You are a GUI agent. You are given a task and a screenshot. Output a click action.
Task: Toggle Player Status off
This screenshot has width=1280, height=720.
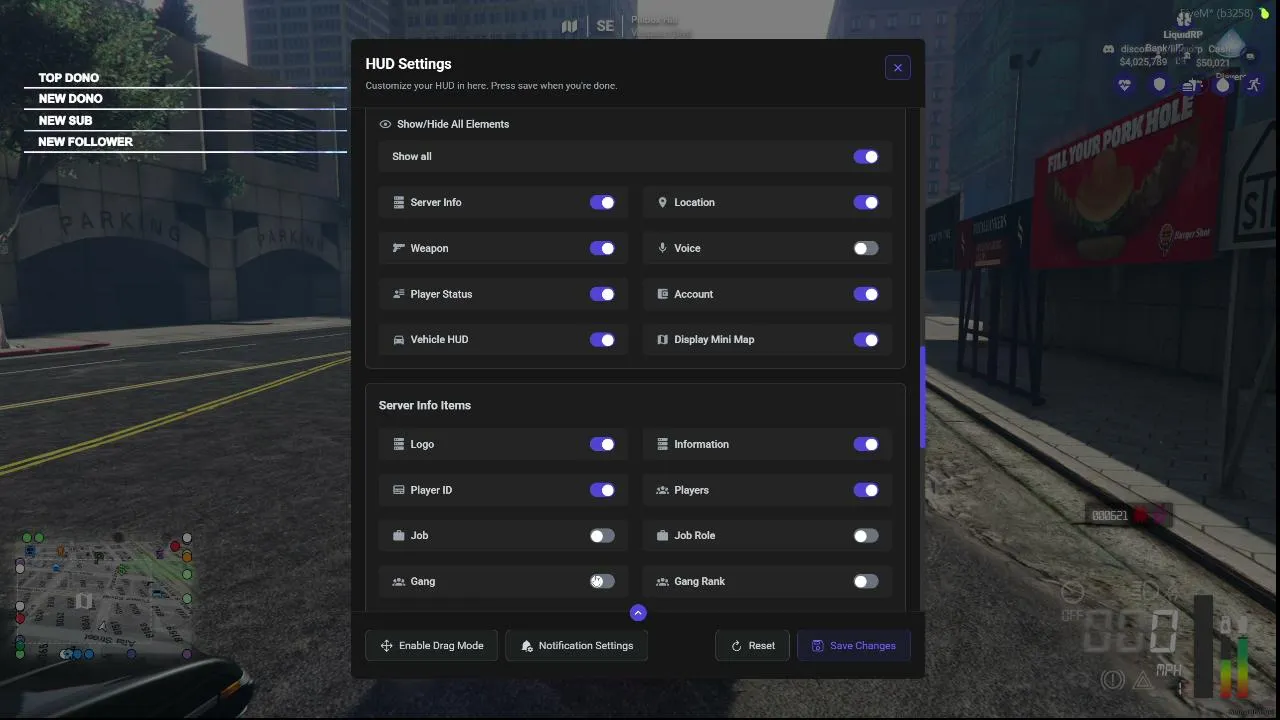pyautogui.click(x=602, y=294)
